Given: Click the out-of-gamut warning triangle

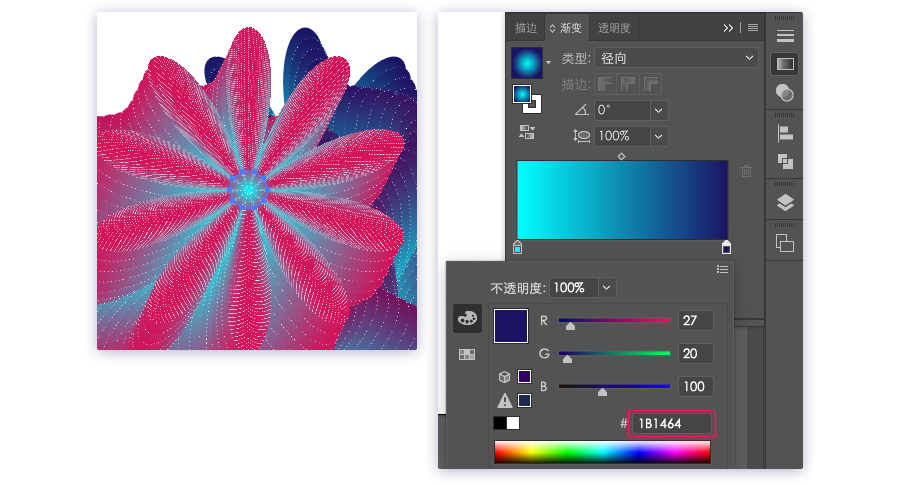Looking at the screenshot, I should 505,400.
